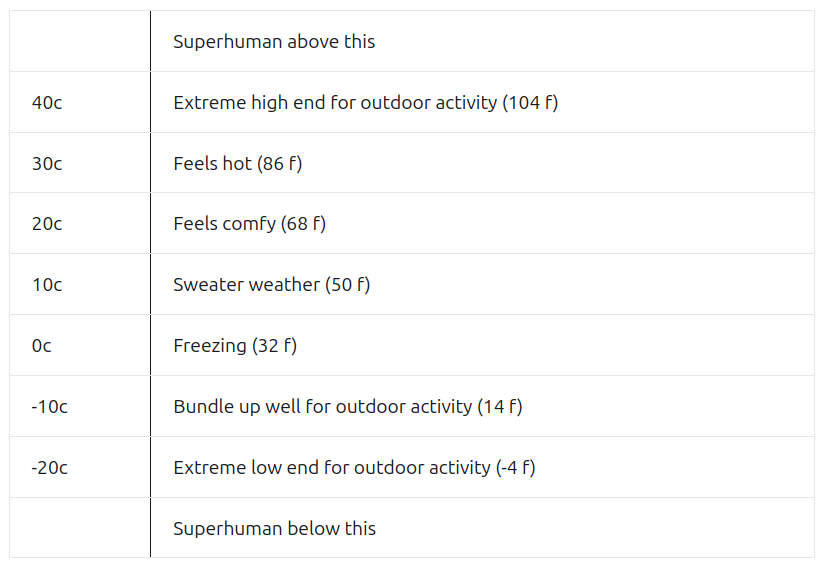
Task: Select the 30c temperature cell
Action: [47, 164]
